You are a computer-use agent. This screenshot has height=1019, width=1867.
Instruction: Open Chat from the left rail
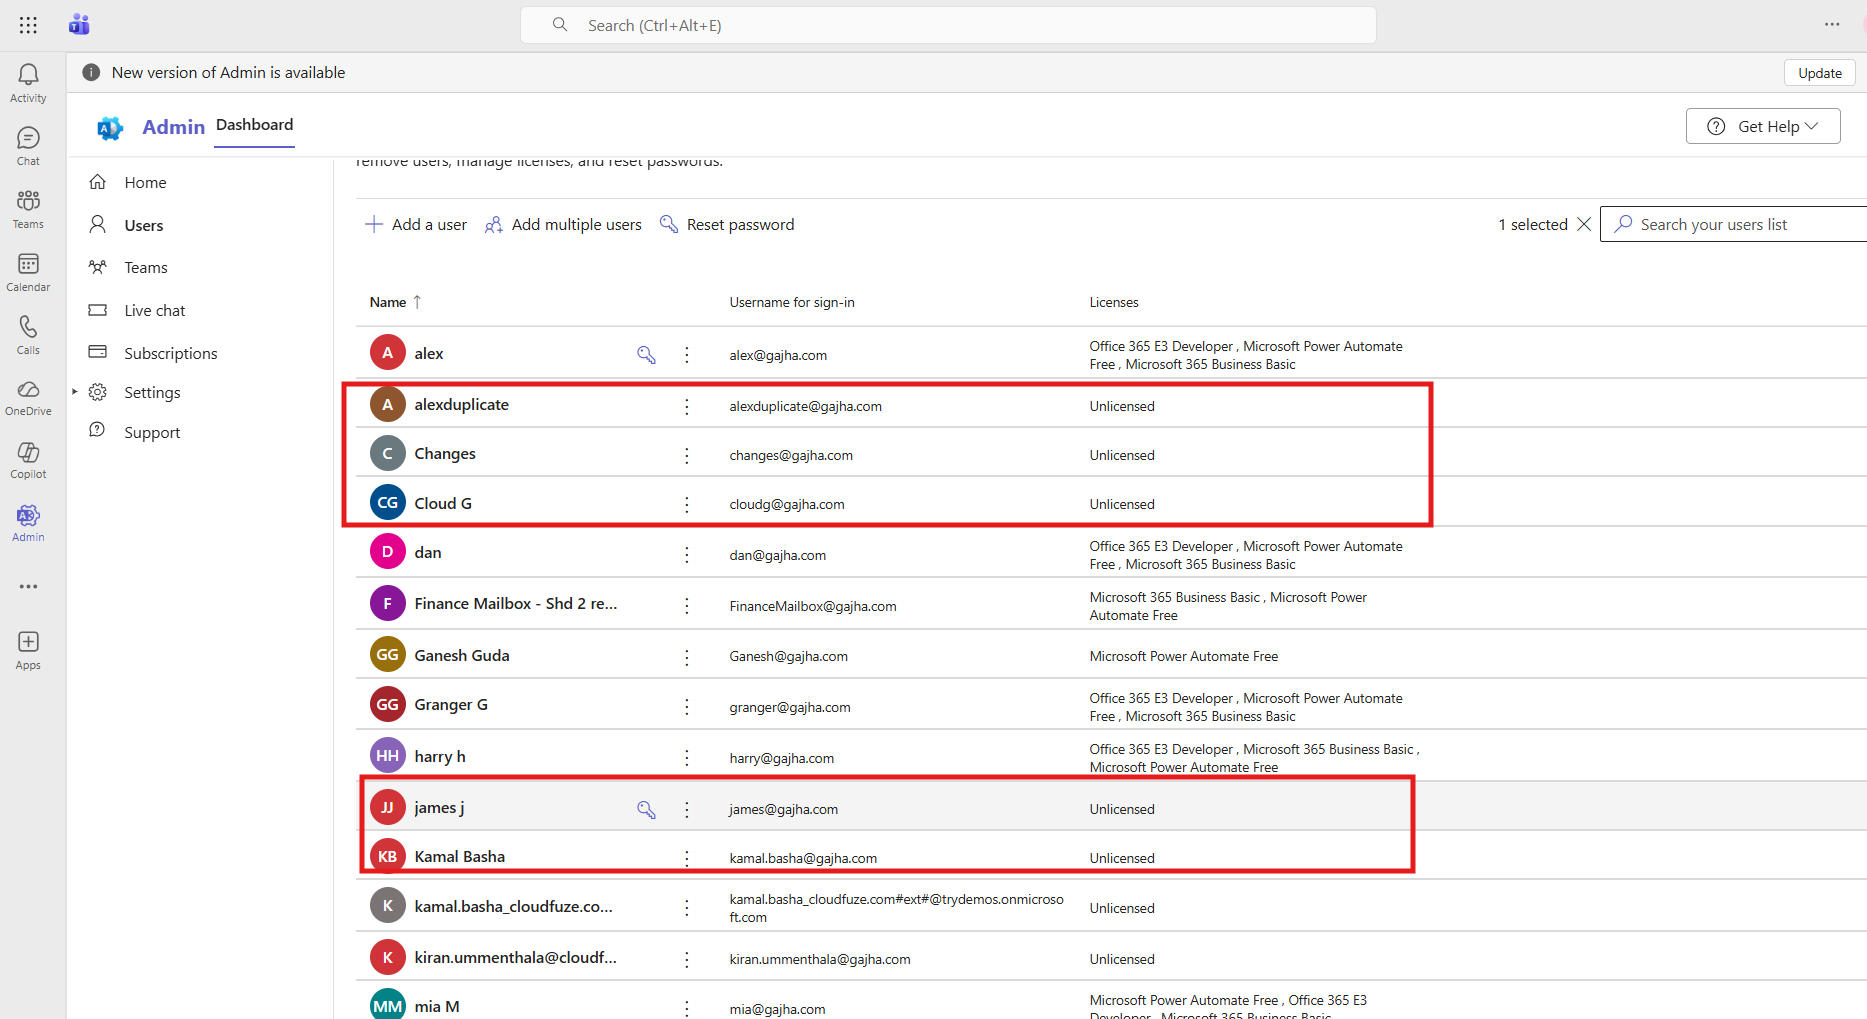pyautogui.click(x=27, y=144)
